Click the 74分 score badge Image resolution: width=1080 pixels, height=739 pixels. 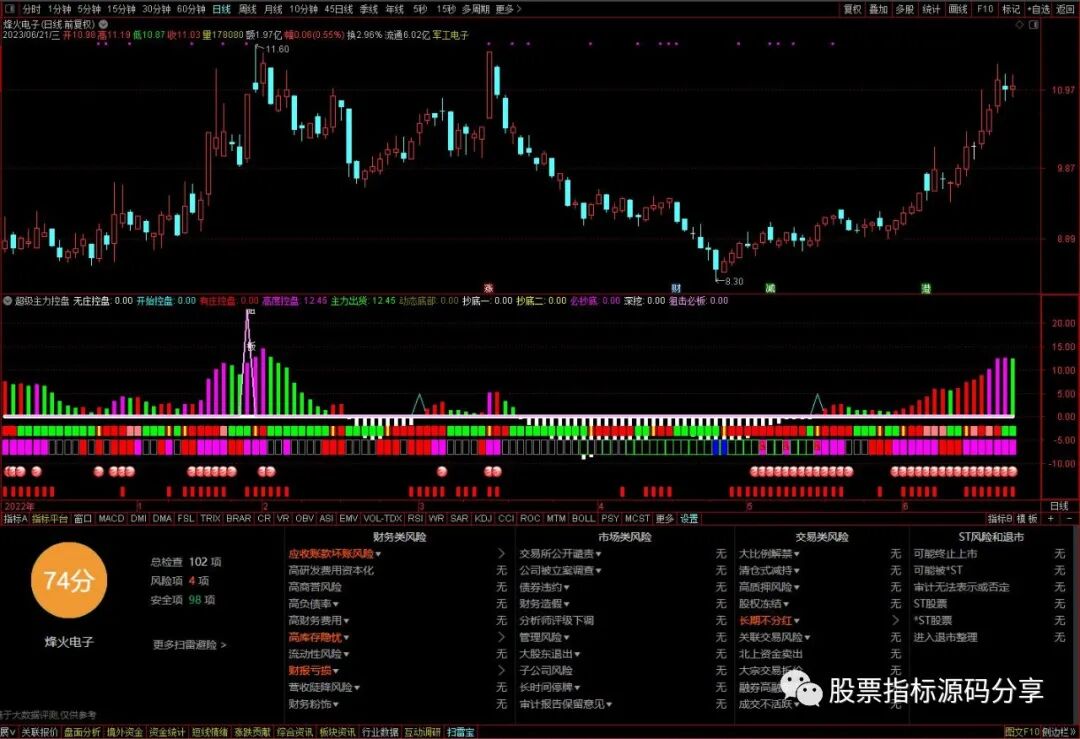[x=69, y=581]
